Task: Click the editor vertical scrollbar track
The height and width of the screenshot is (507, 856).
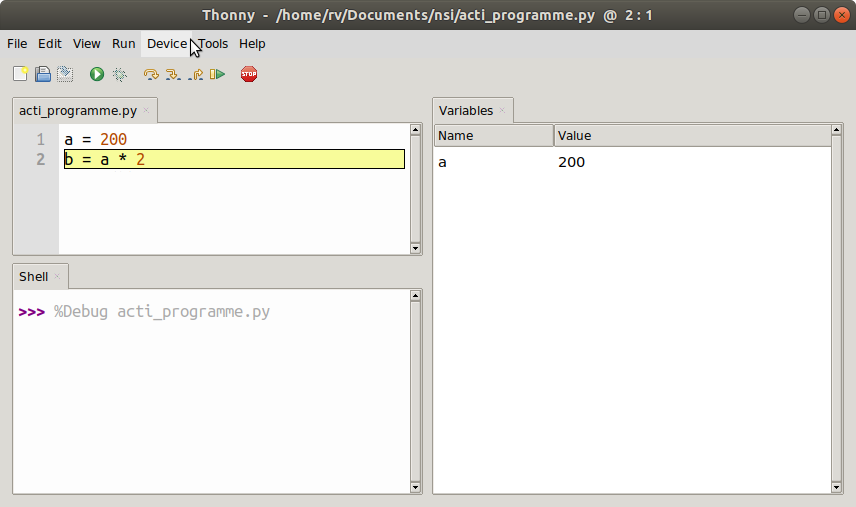Action: point(415,189)
